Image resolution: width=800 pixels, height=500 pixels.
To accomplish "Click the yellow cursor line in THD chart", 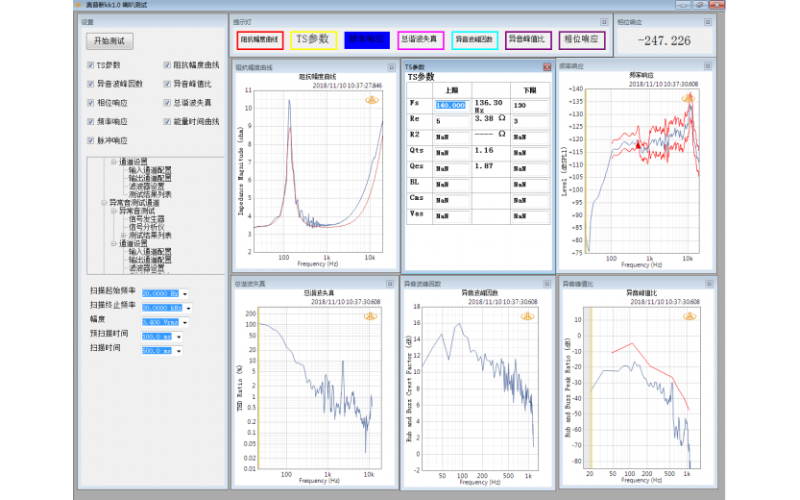I will pyautogui.click(x=259, y=388).
